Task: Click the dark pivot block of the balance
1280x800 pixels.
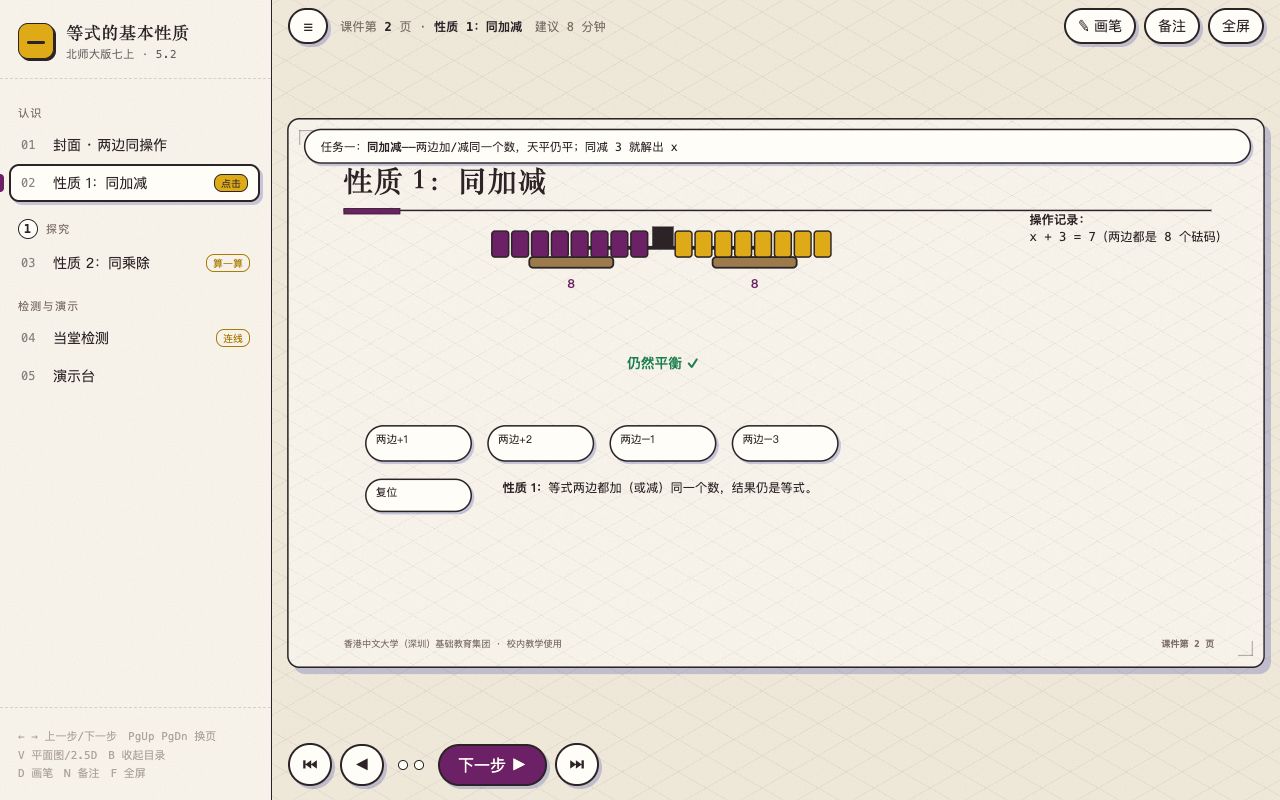Action: 663,237
